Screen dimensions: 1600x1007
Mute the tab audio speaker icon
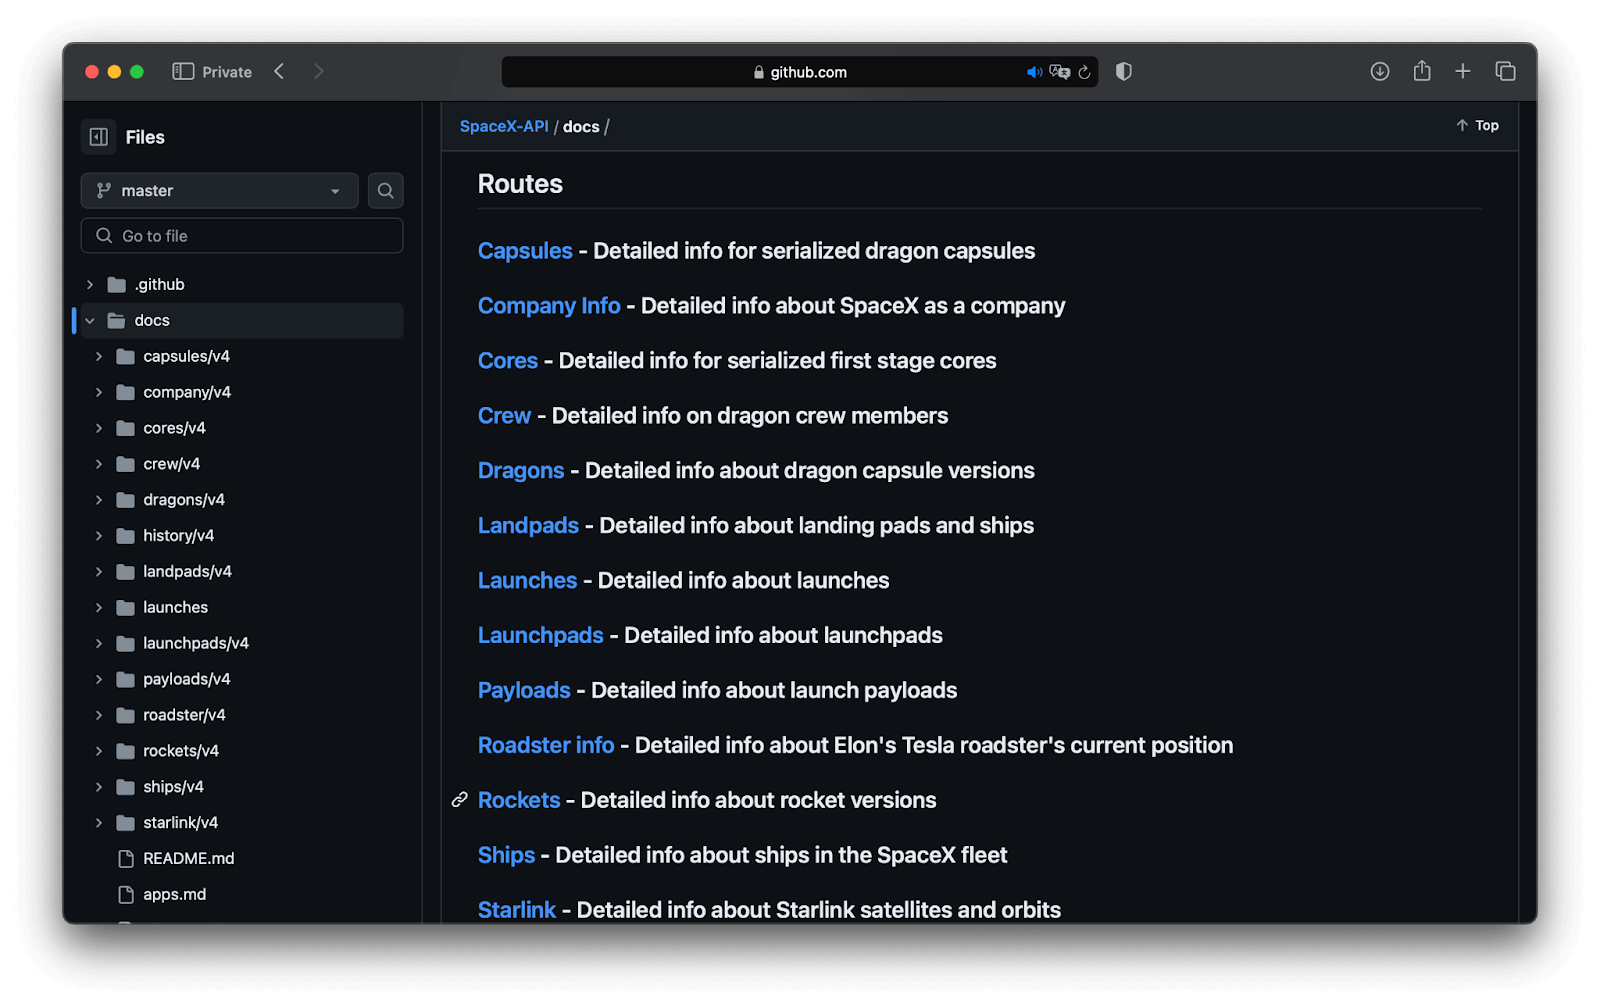[x=1034, y=72]
